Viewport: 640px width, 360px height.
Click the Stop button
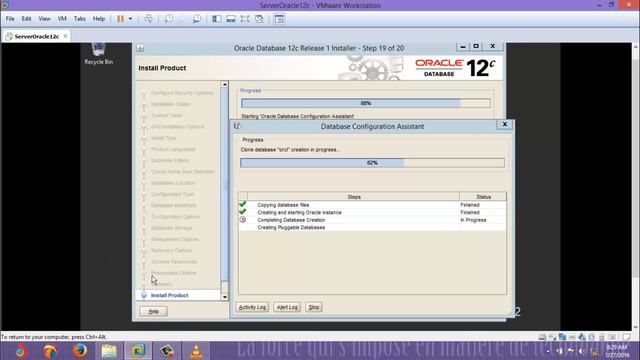click(313, 307)
